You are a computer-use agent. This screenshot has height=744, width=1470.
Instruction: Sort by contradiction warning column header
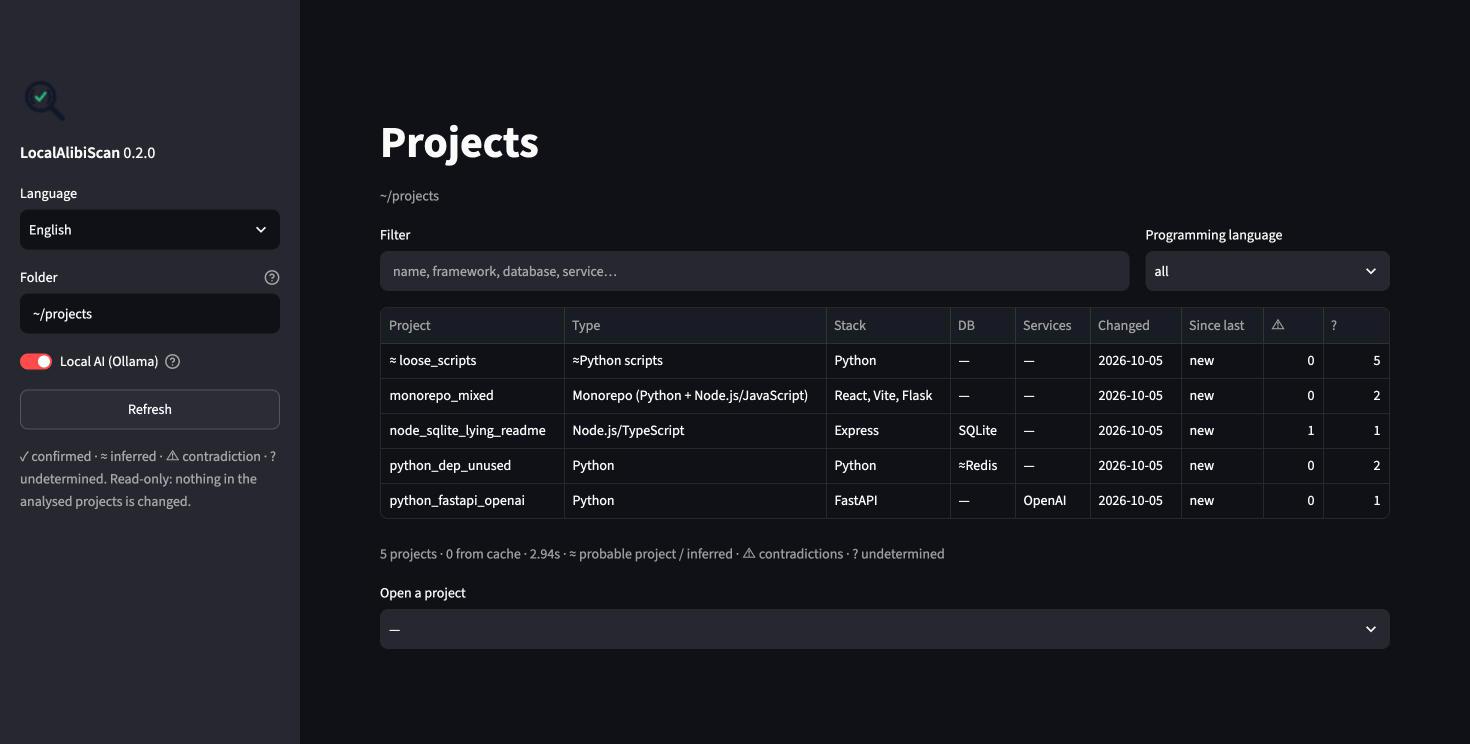coord(1293,326)
